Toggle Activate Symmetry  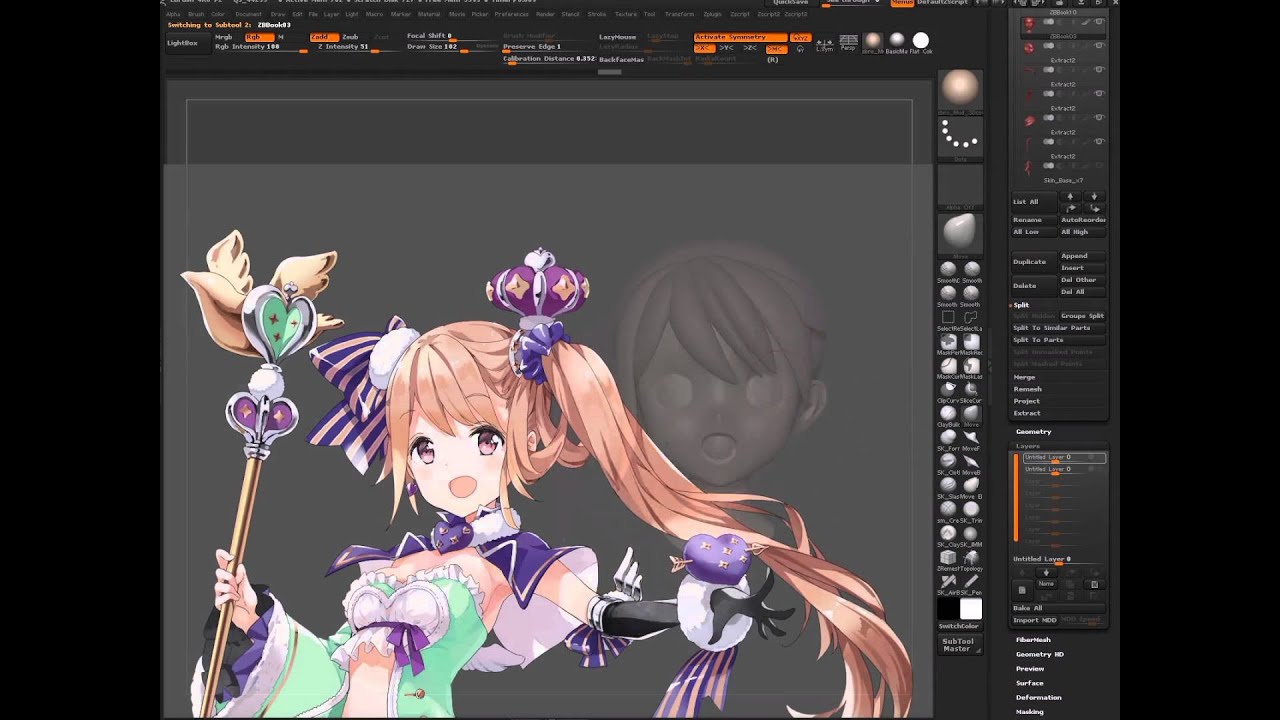pyautogui.click(x=740, y=37)
